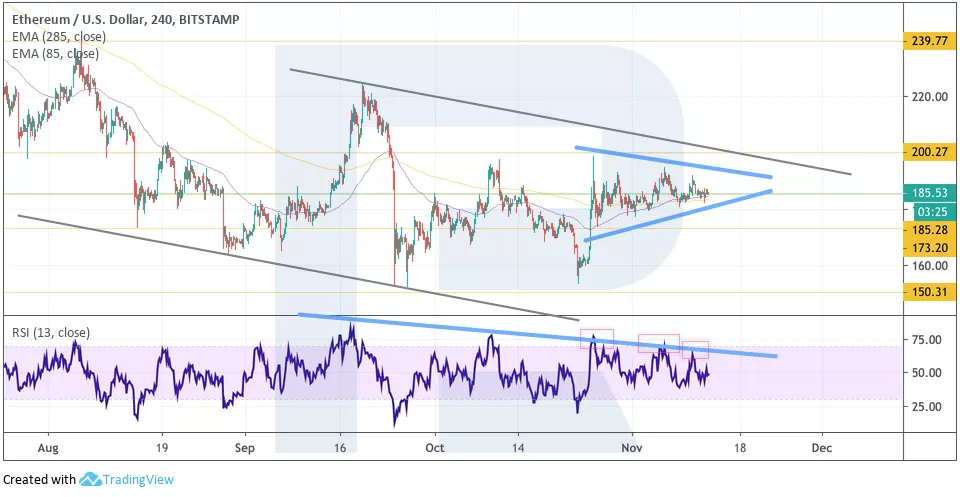960x497 pixels.
Task: Click the Oct label on time axis
Action: (434, 450)
